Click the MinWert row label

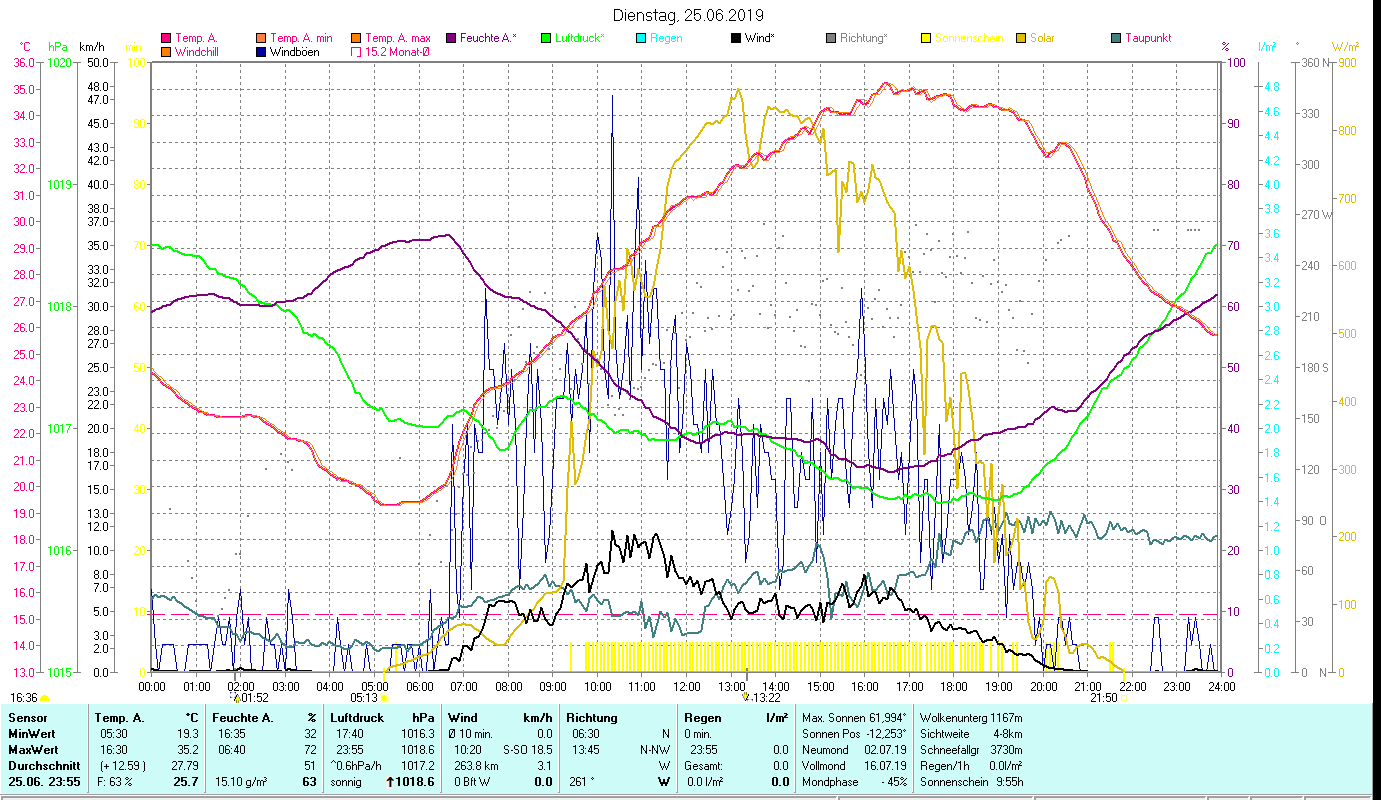click(x=32, y=733)
